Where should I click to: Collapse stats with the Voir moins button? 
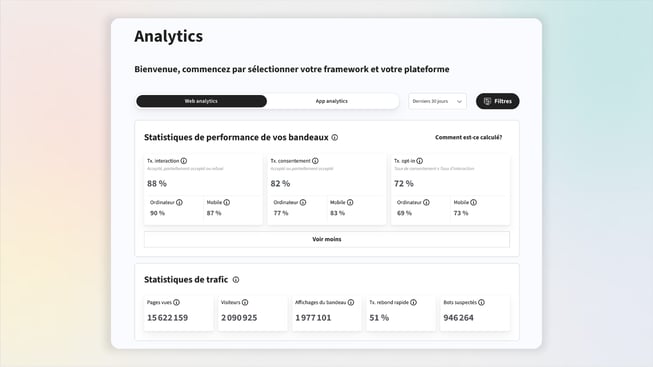coord(326,240)
